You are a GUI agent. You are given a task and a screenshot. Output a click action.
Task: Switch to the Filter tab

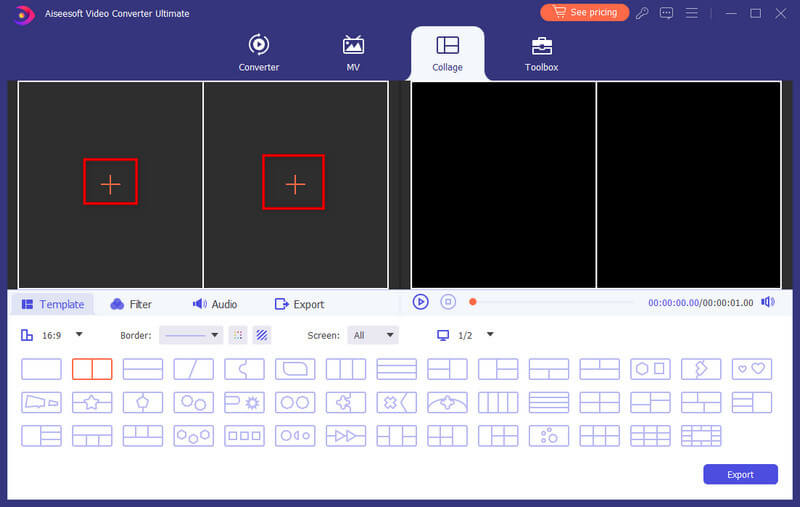coord(131,305)
